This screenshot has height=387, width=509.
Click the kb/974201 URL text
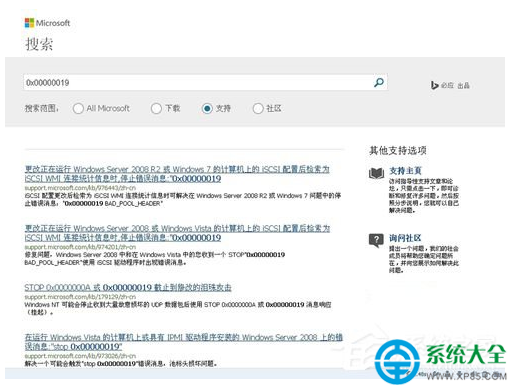click(80, 247)
